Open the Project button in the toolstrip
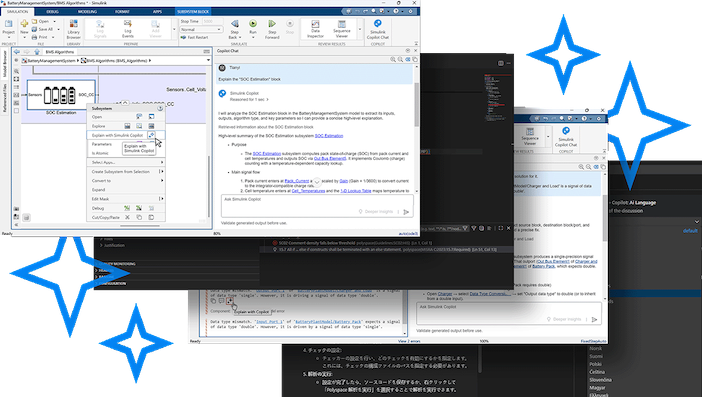 tap(9, 28)
